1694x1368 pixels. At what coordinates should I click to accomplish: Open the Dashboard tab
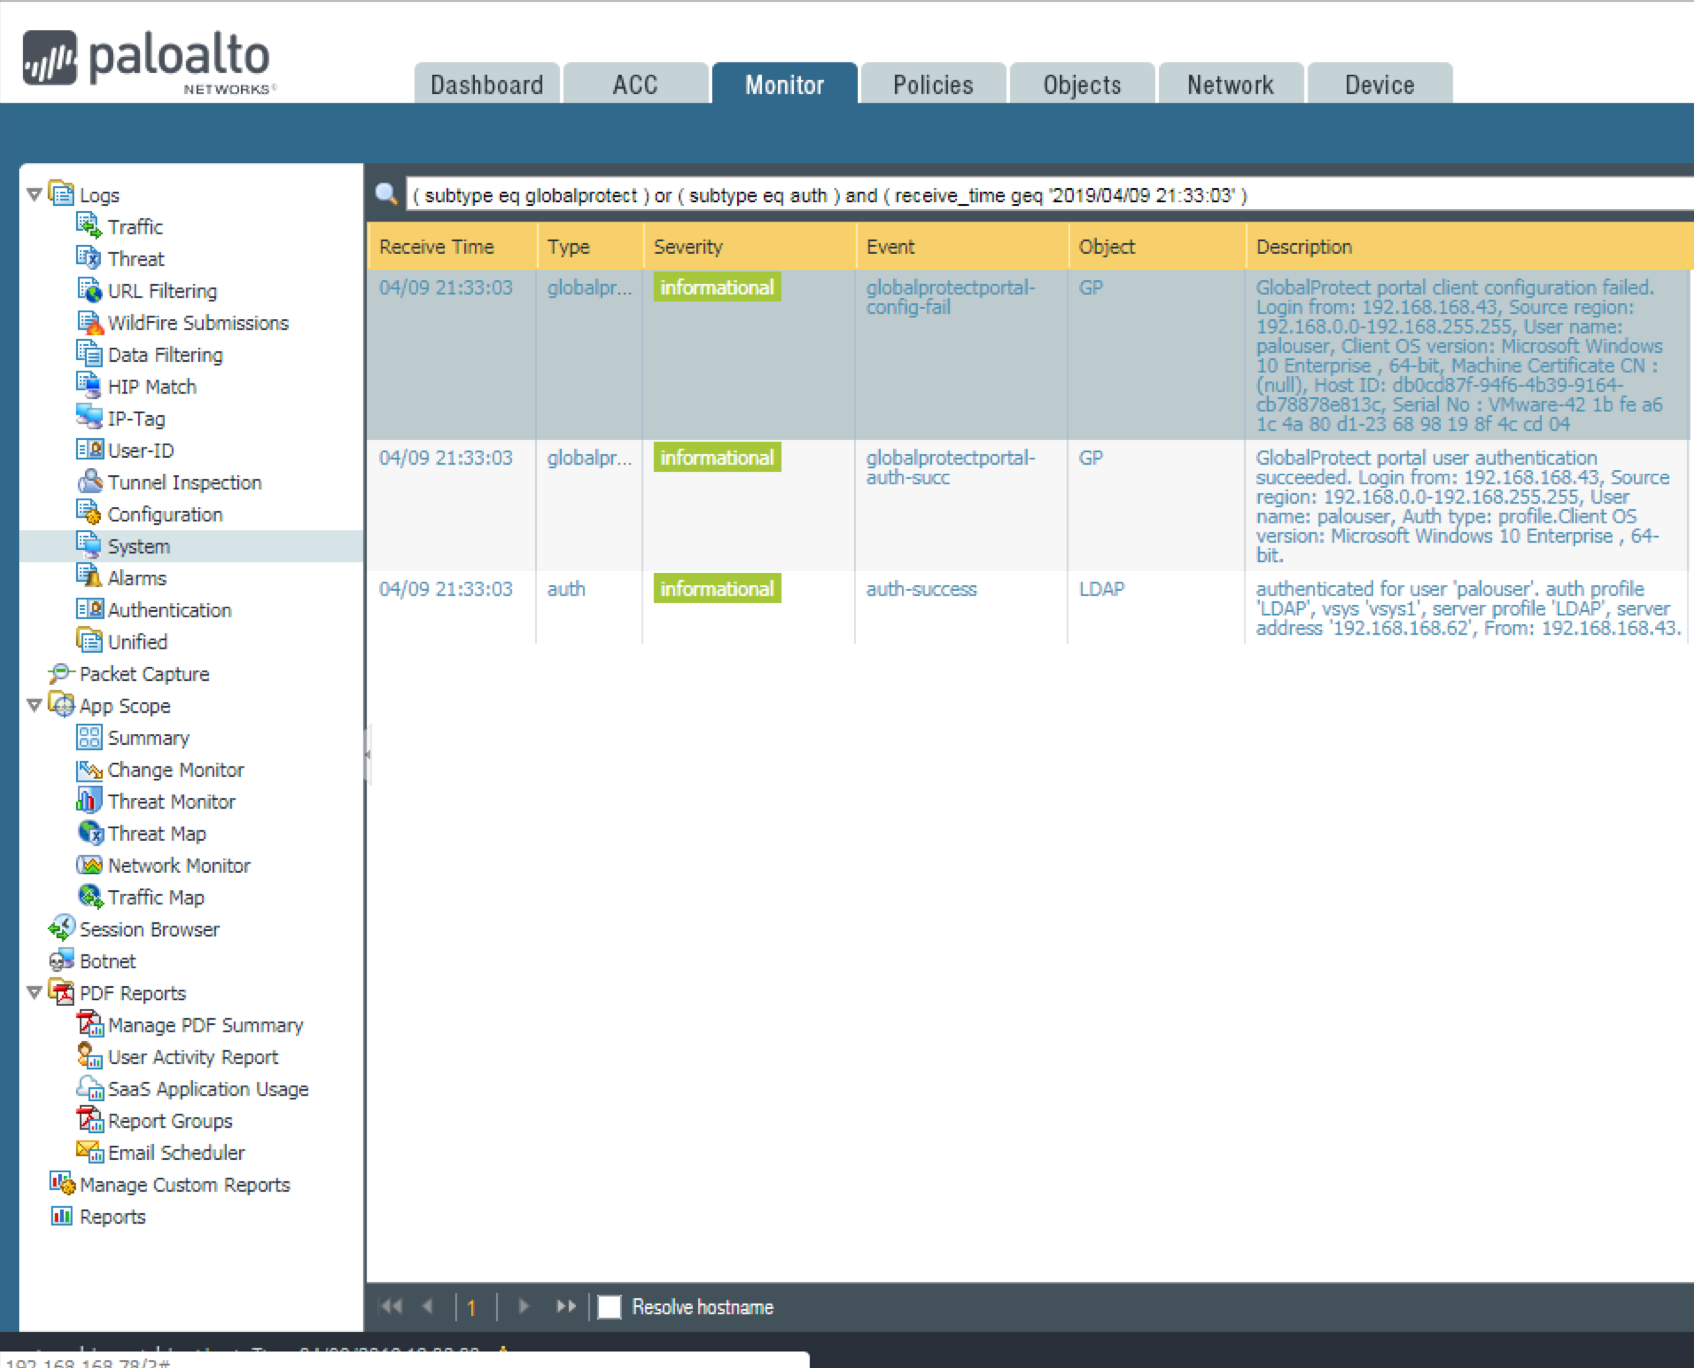pos(487,84)
